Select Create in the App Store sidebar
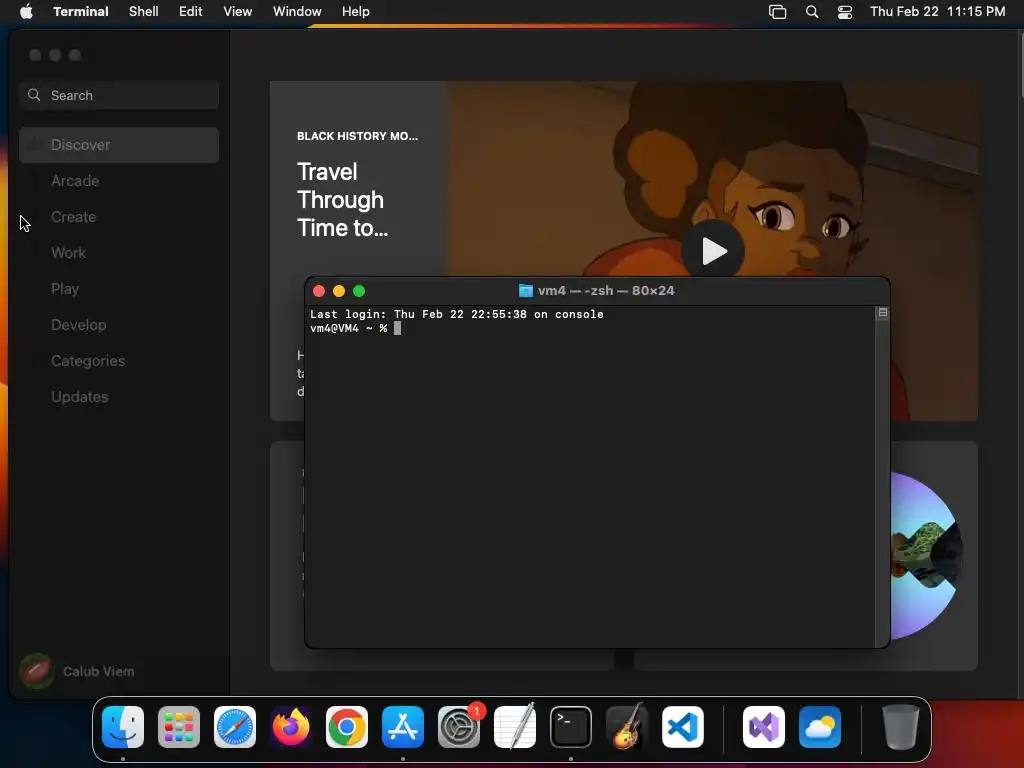Viewport: 1024px width, 768px height. [119, 217]
